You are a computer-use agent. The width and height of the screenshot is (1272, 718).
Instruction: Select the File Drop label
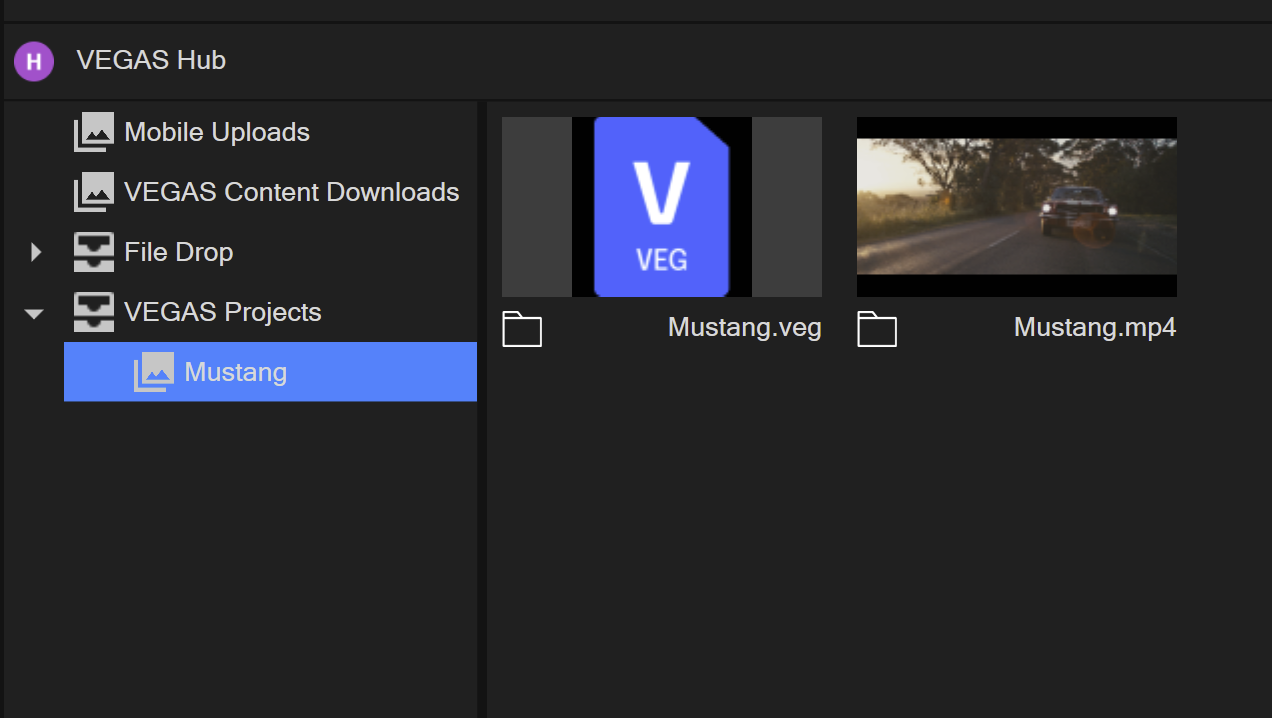click(178, 252)
